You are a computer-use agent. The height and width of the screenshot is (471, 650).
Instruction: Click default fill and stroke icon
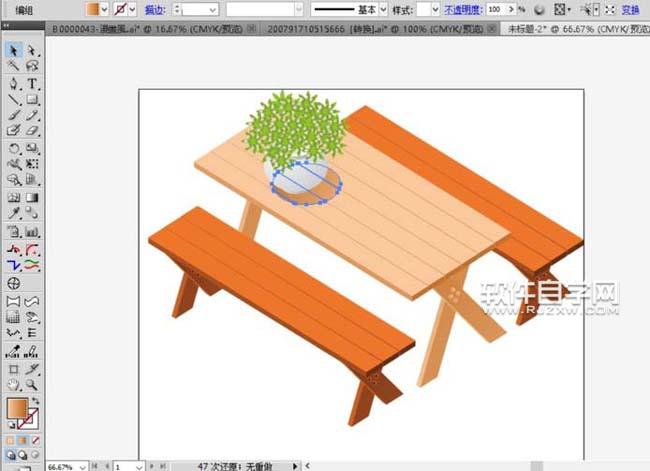point(10,425)
